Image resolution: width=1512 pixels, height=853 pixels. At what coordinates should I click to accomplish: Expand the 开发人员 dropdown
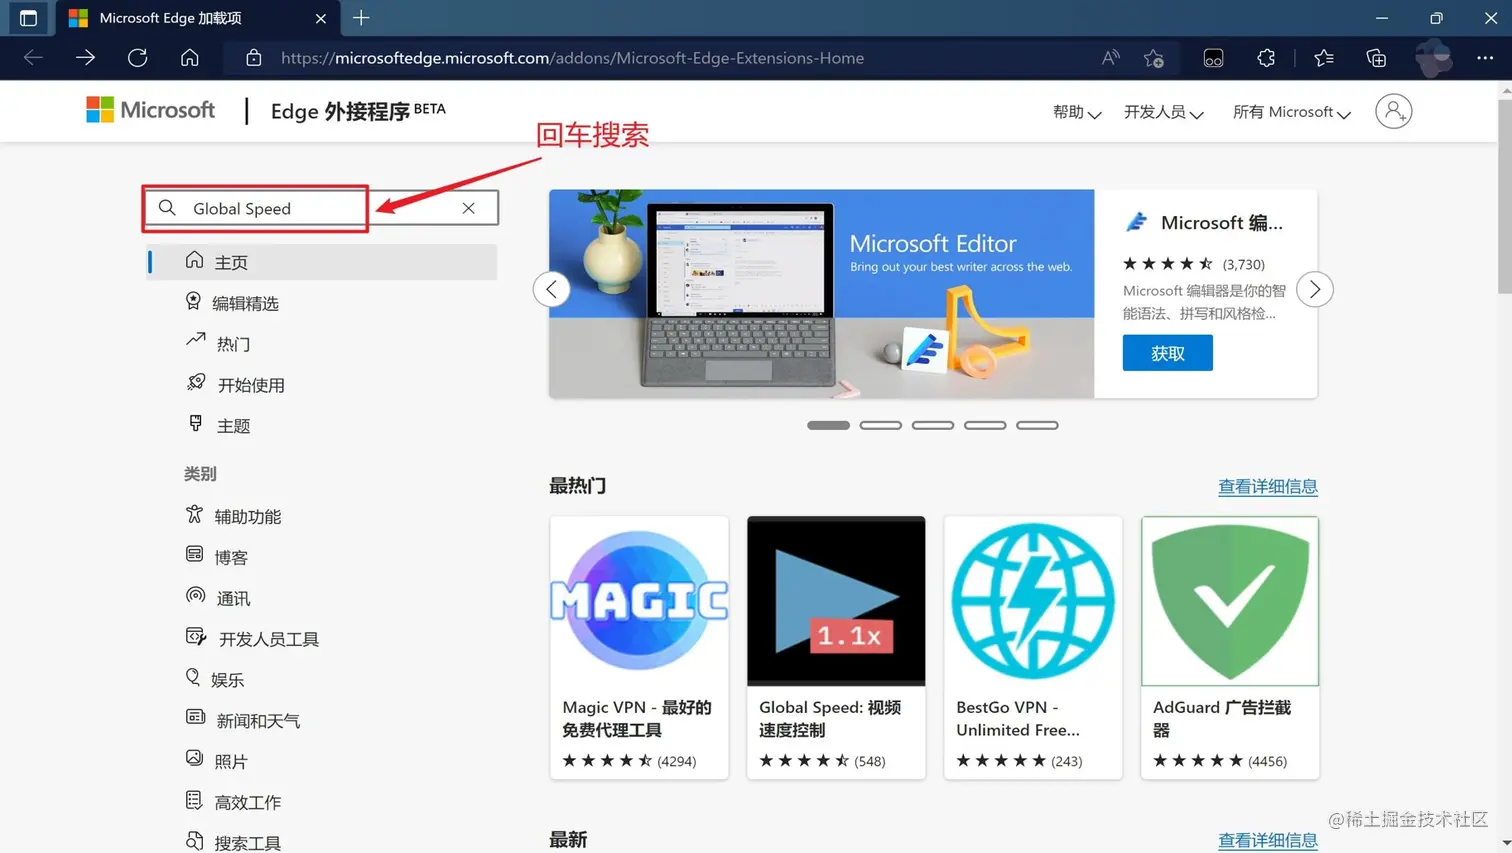(x=1162, y=111)
